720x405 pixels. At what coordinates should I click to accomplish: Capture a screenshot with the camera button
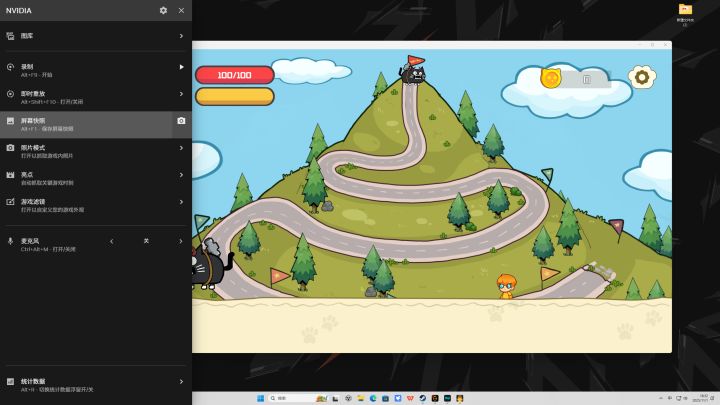(x=181, y=121)
